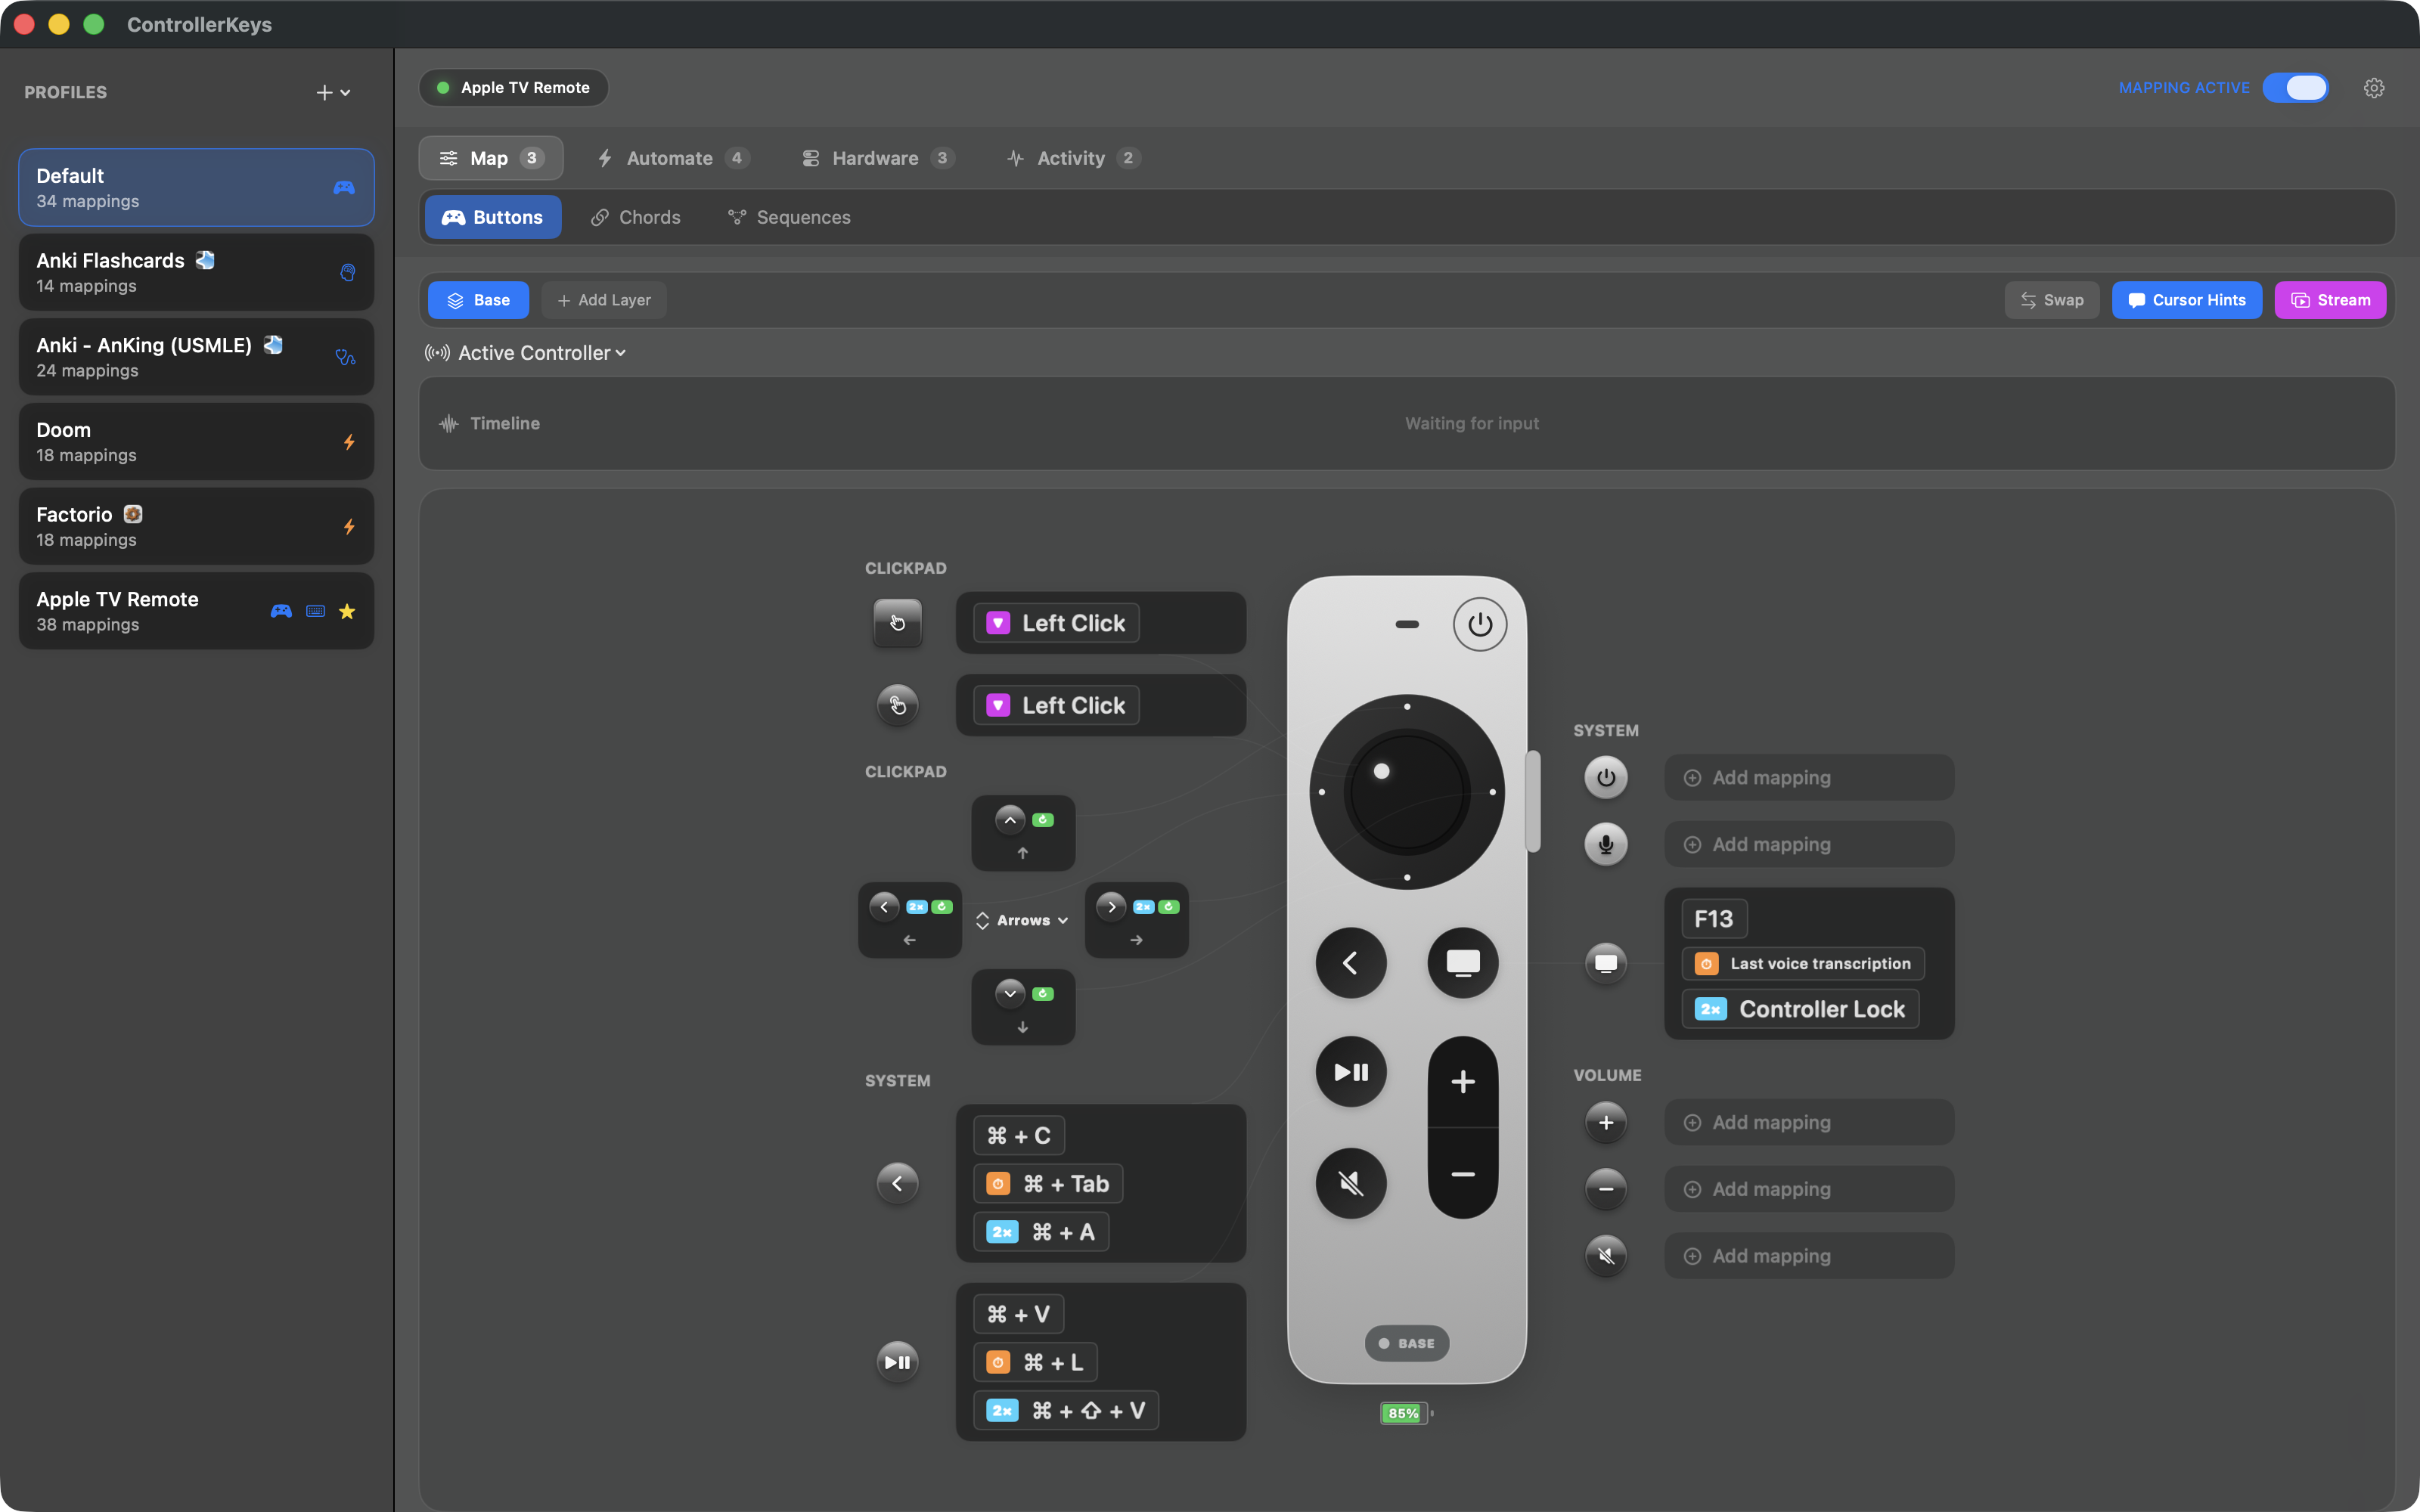Click the remote's volume minus button
The image size is (2420, 1512).
pos(1463,1174)
